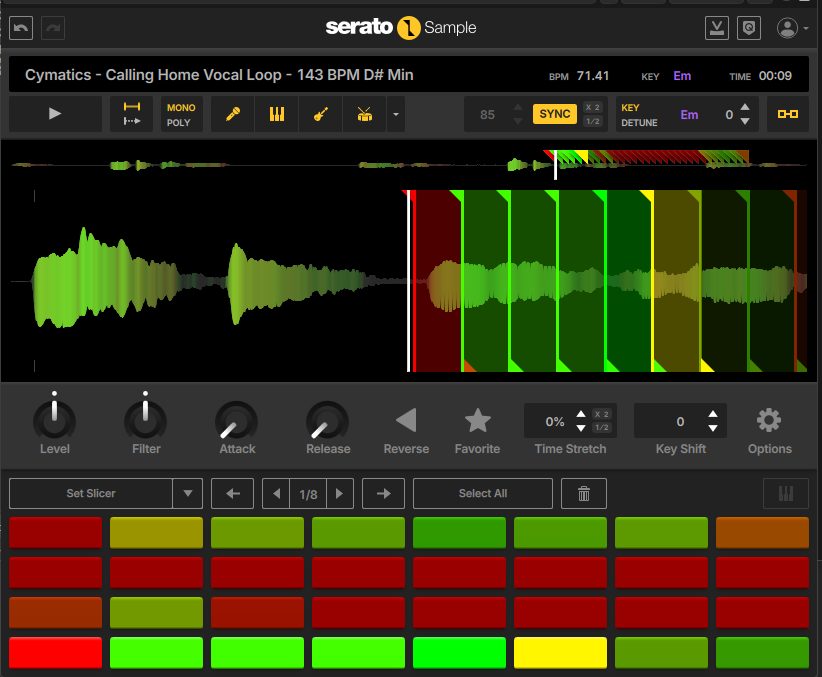822x677 pixels.
Task: Increase Key Shift with up arrow
Action: (x=713, y=414)
